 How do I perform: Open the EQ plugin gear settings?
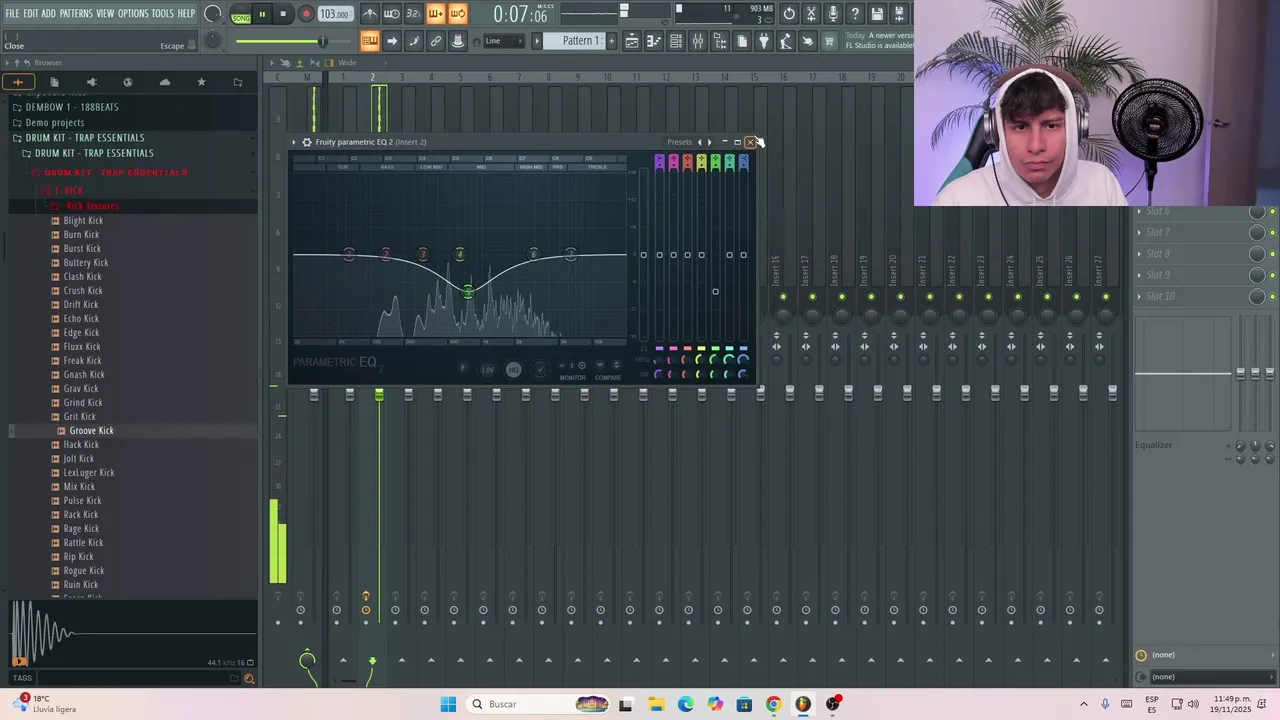click(307, 142)
